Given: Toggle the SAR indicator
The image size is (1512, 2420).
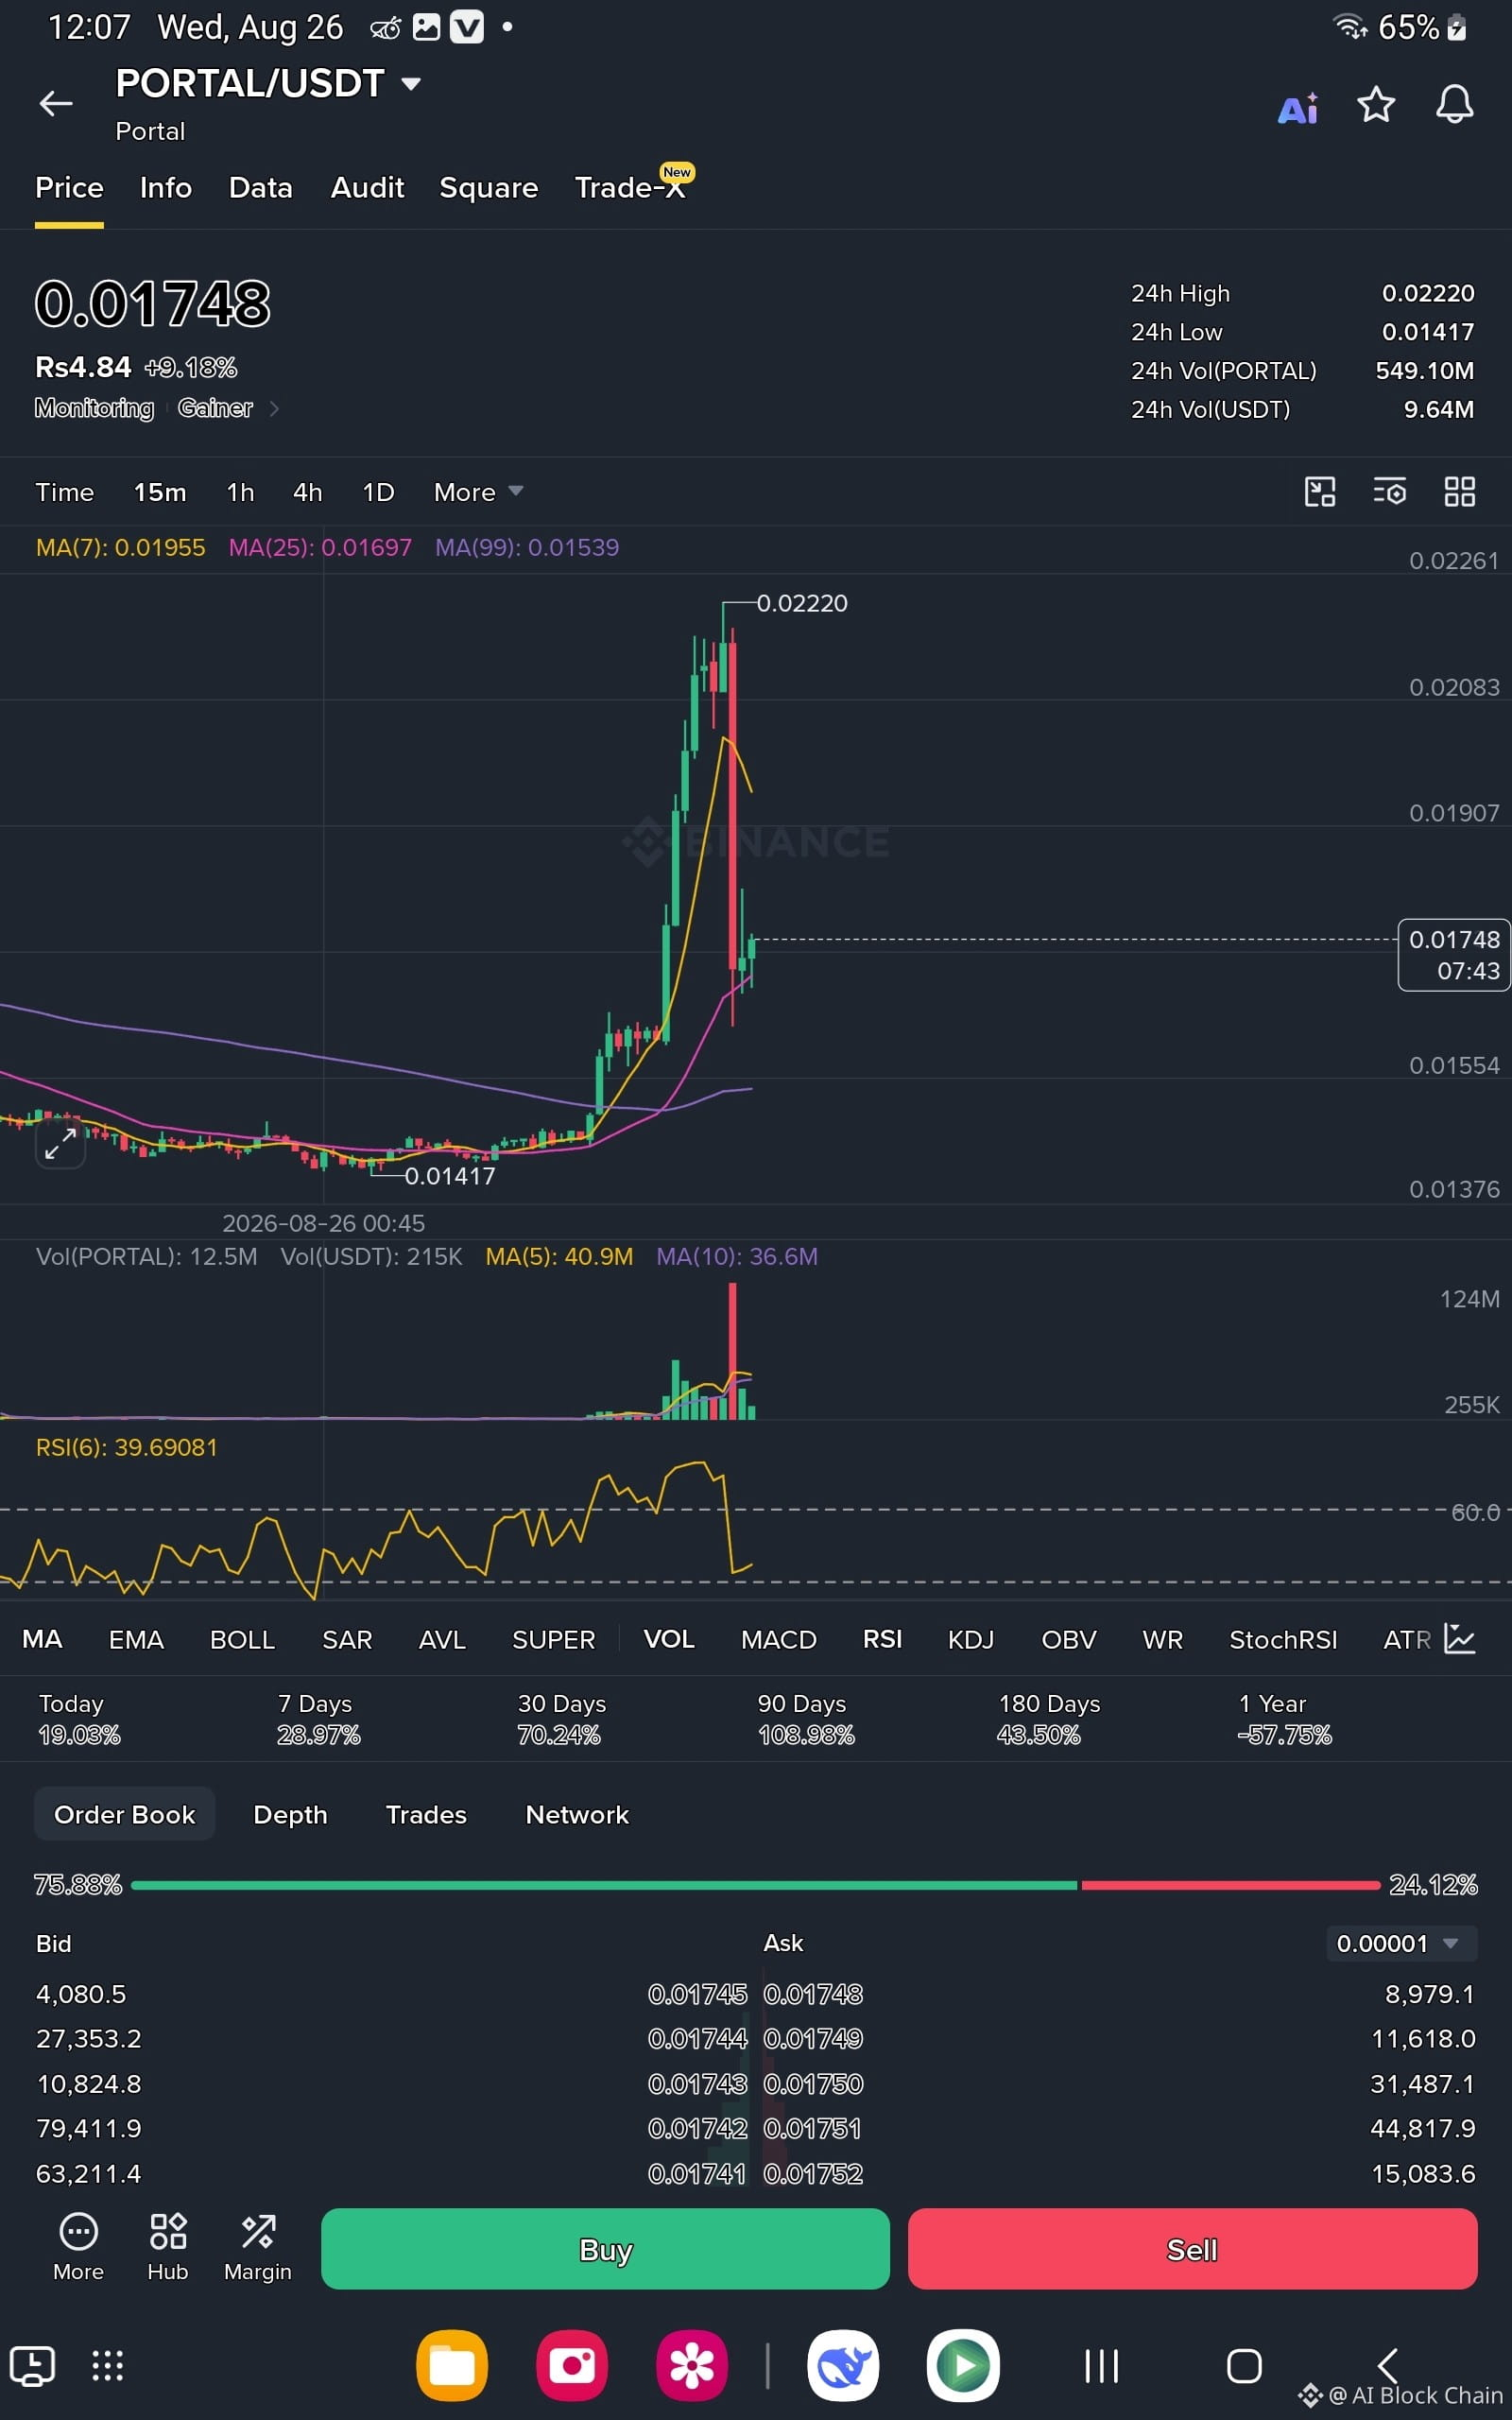Looking at the screenshot, I should tap(347, 1639).
